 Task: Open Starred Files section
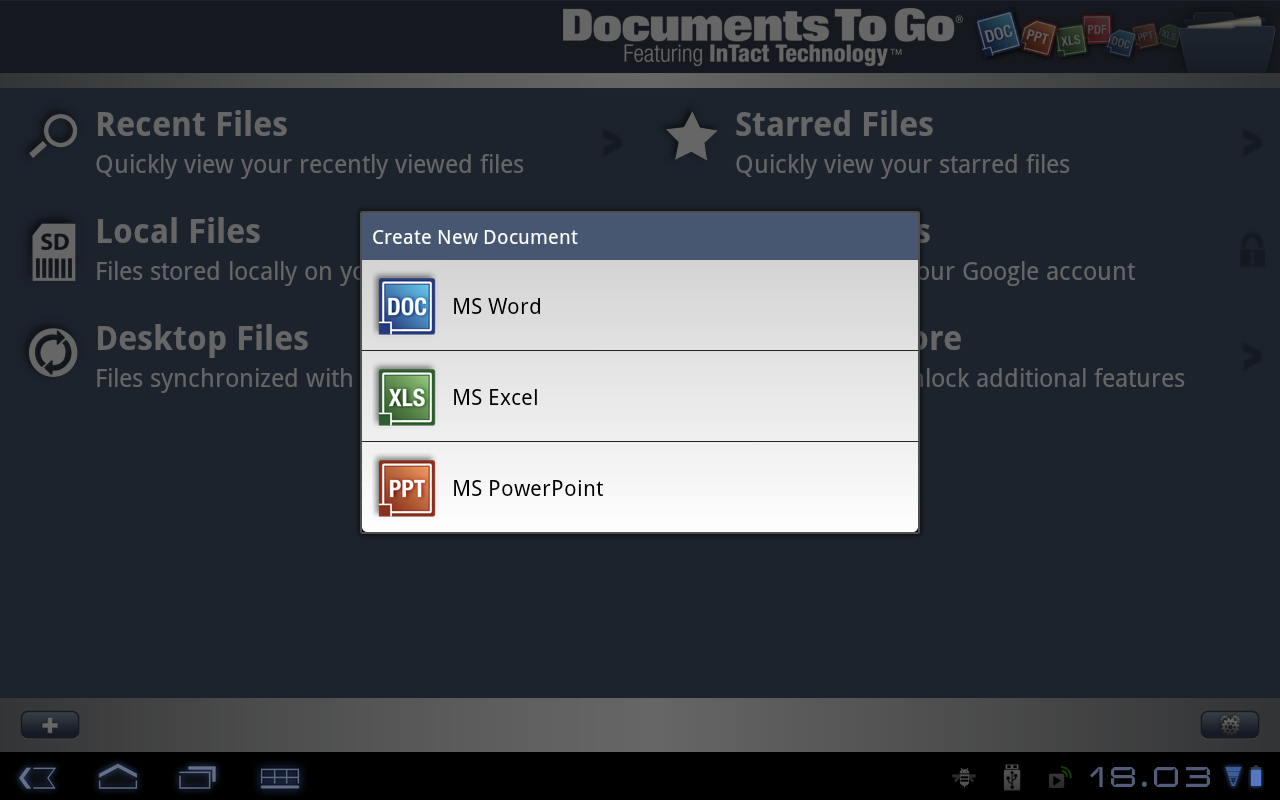pos(960,142)
